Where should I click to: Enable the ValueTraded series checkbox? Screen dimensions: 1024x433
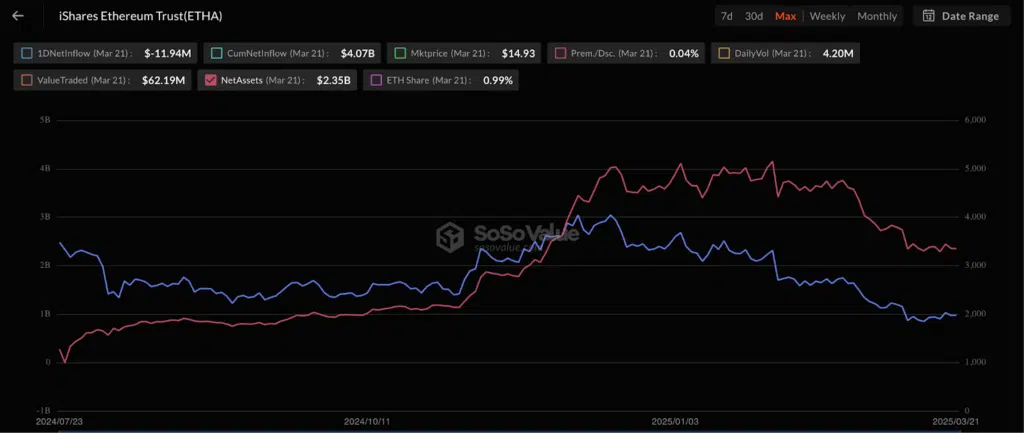27,80
